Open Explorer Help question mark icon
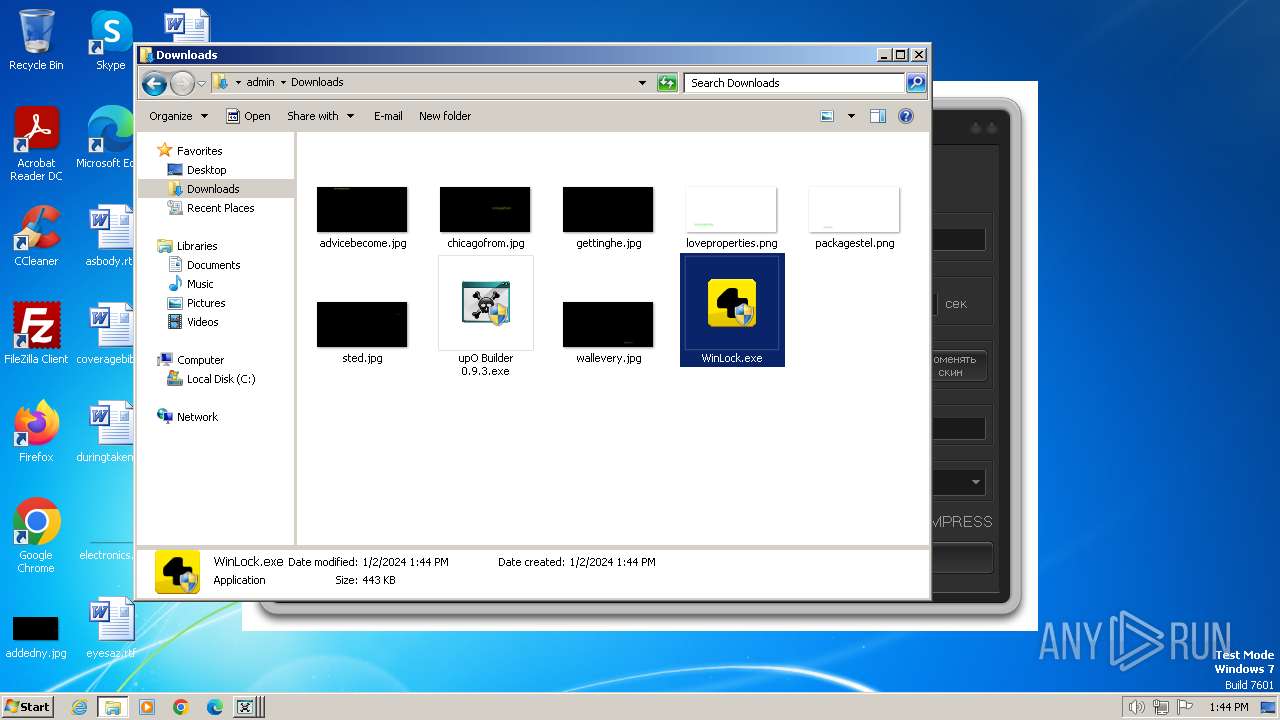Image resolution: width=1280 pixels, height=720 pixels. point(906,116)
